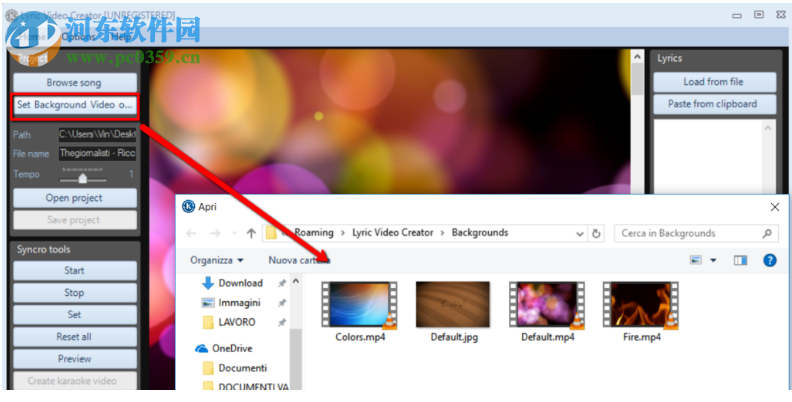Viewport: 792px width, 402px height.
Task: Click the Backgrounds breadcrumb segment
Action: click(480, 233)
